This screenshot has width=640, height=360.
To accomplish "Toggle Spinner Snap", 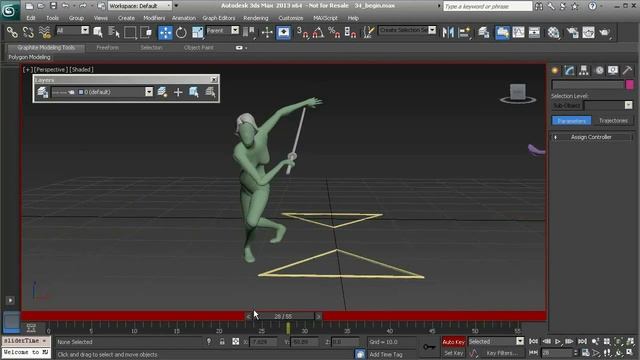I will point(350,32).
